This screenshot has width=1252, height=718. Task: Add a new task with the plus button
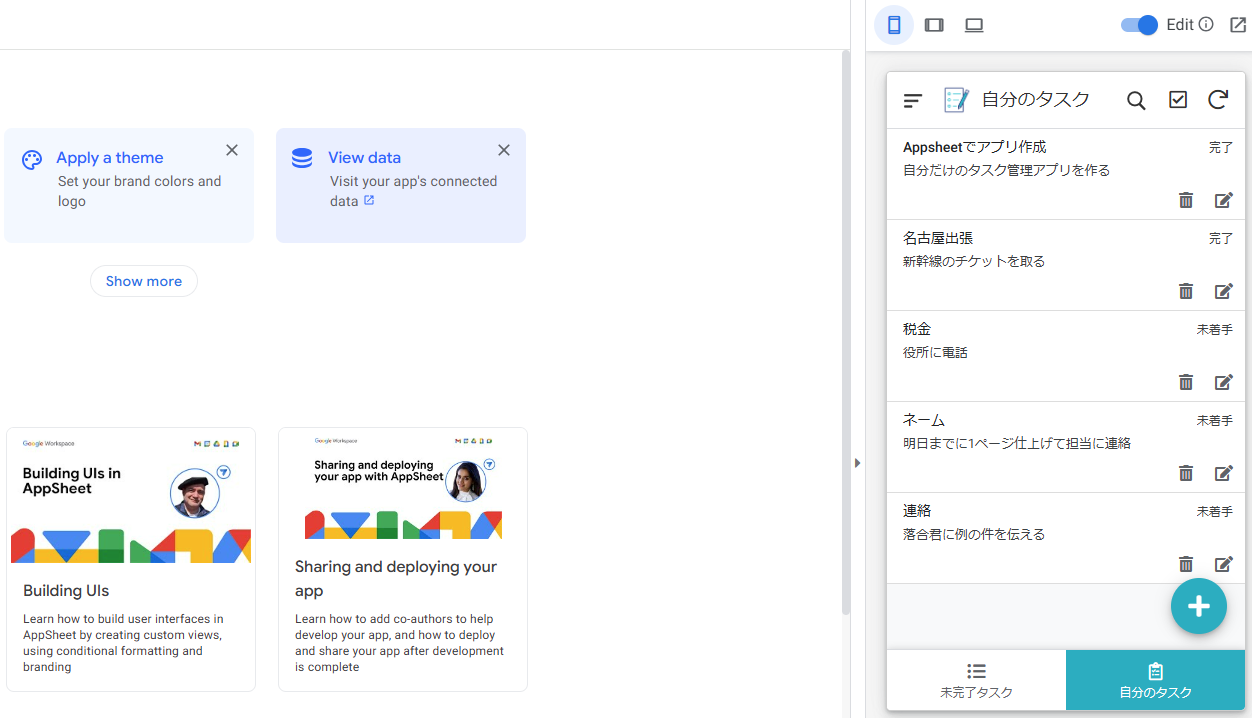coord(1198,606)
